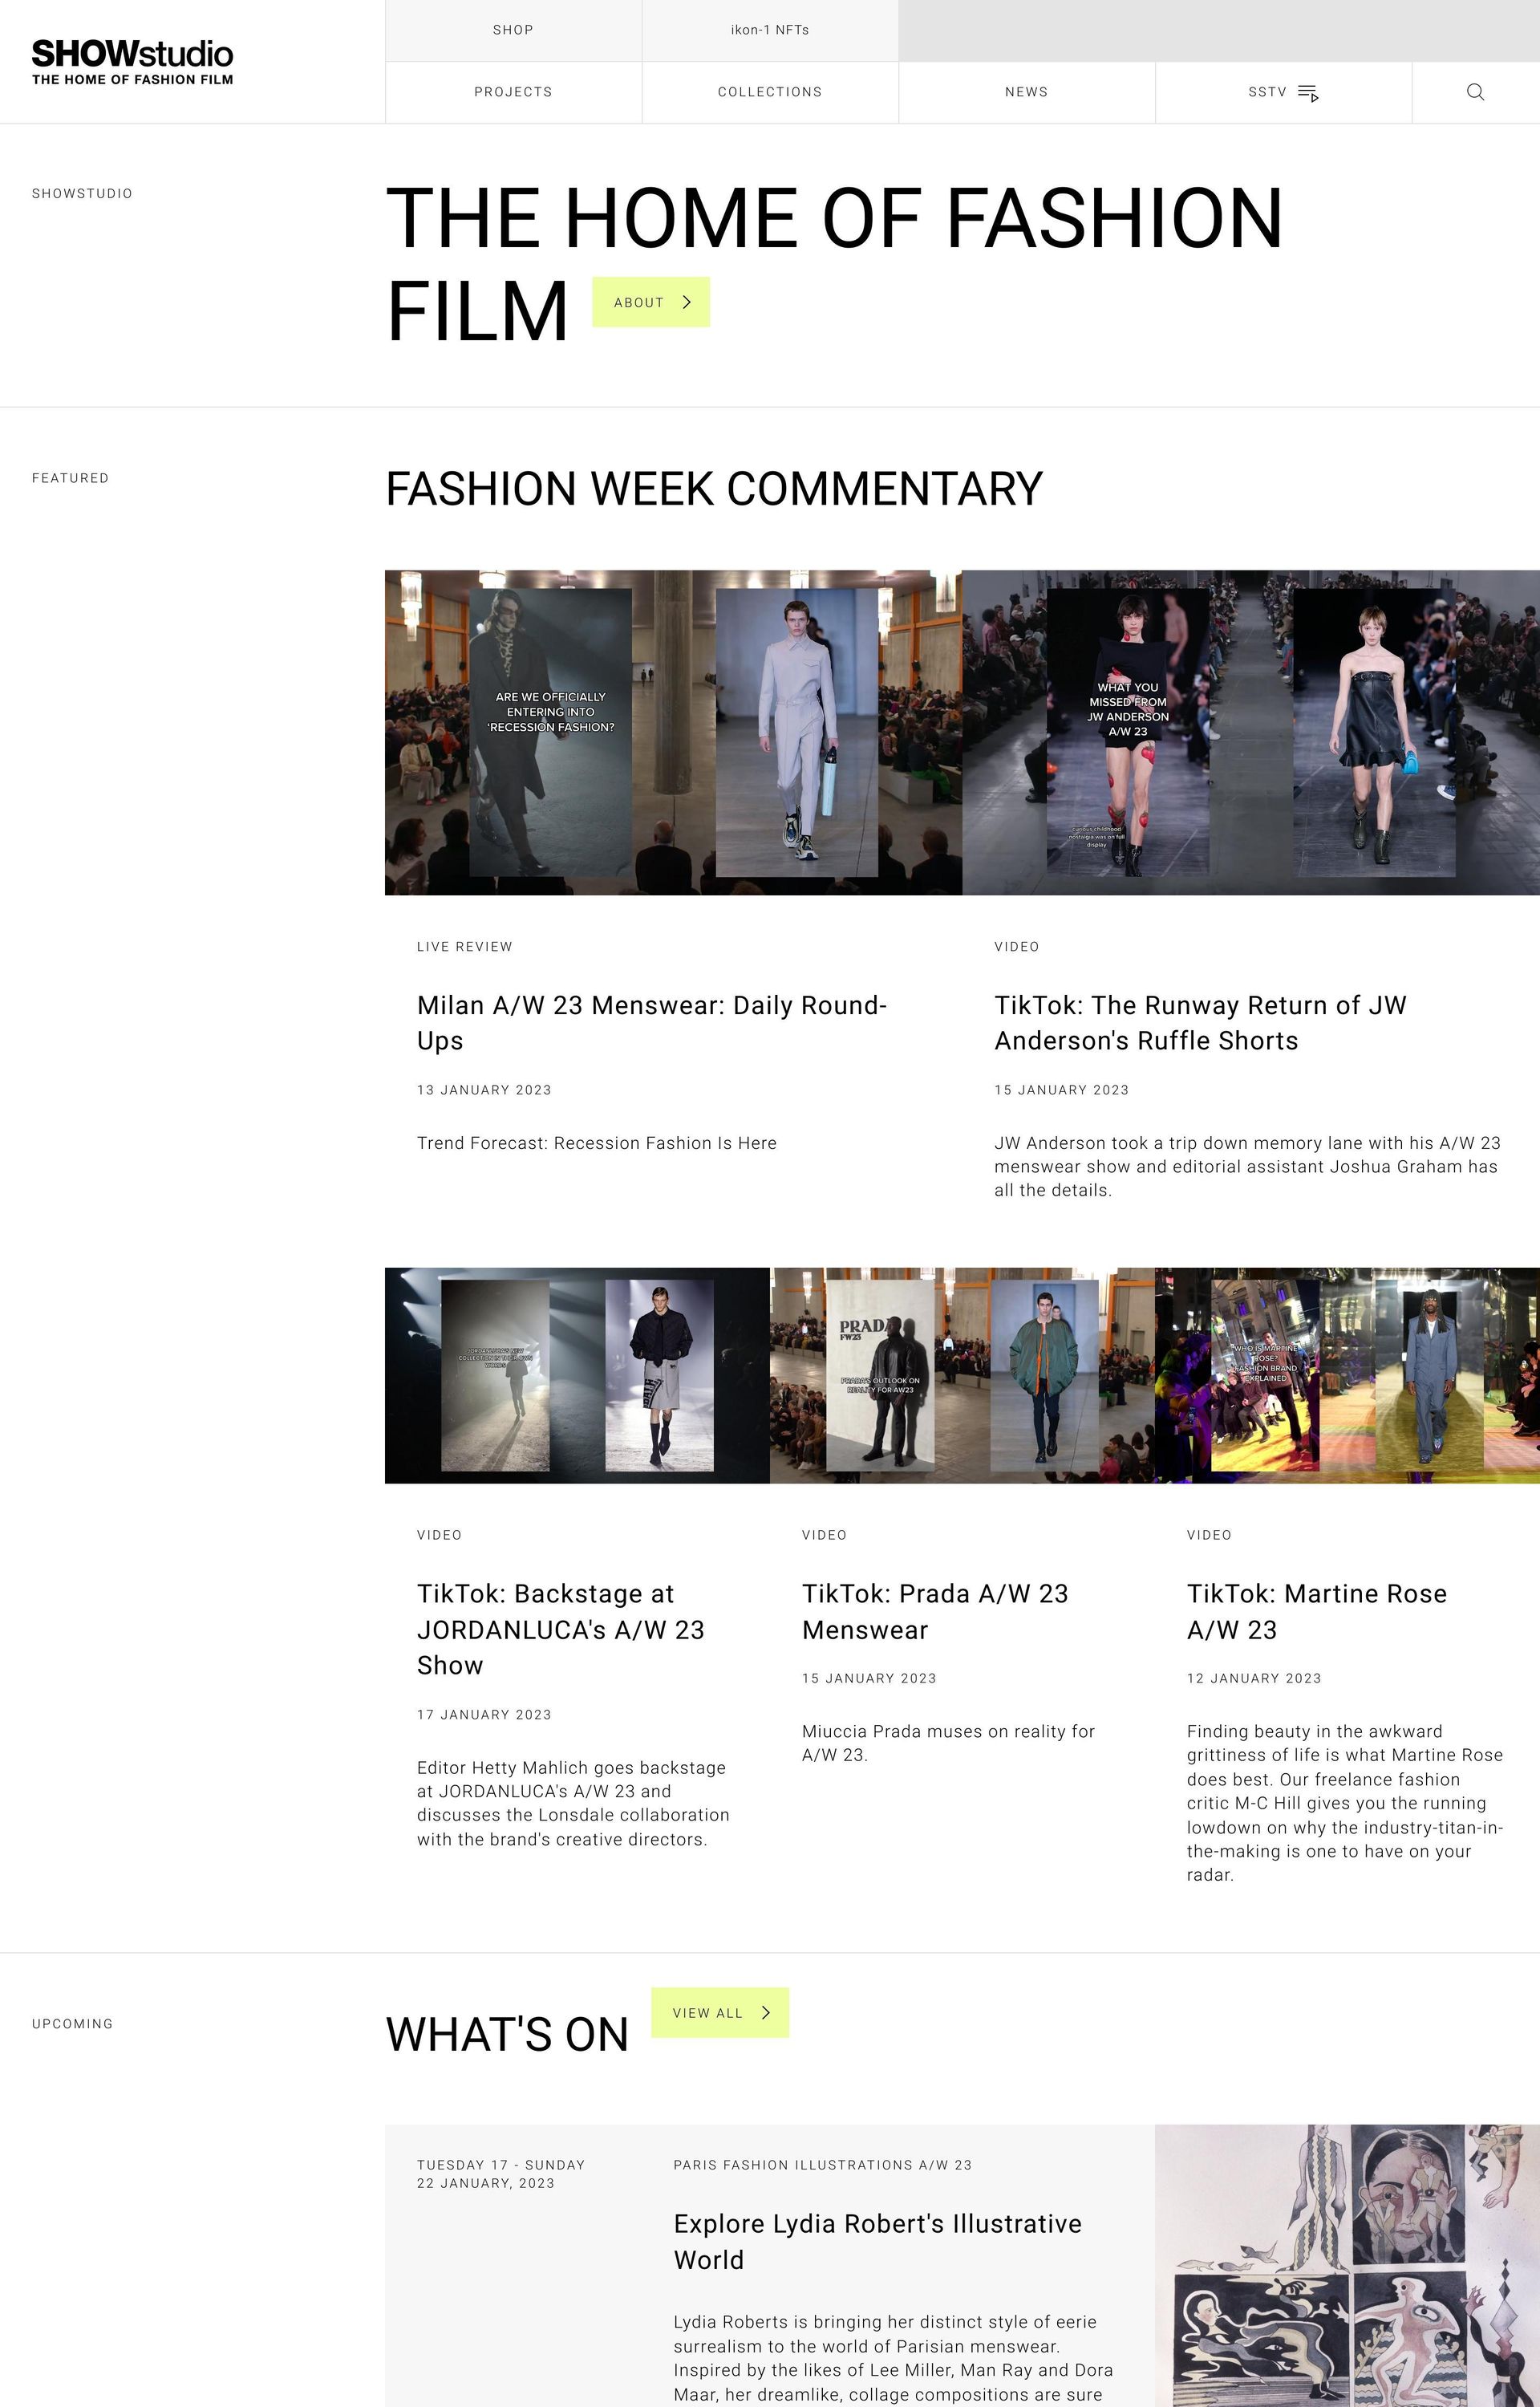Click the search magnifier icon
The image size is (1540, 2407).
click(1475, 92)
